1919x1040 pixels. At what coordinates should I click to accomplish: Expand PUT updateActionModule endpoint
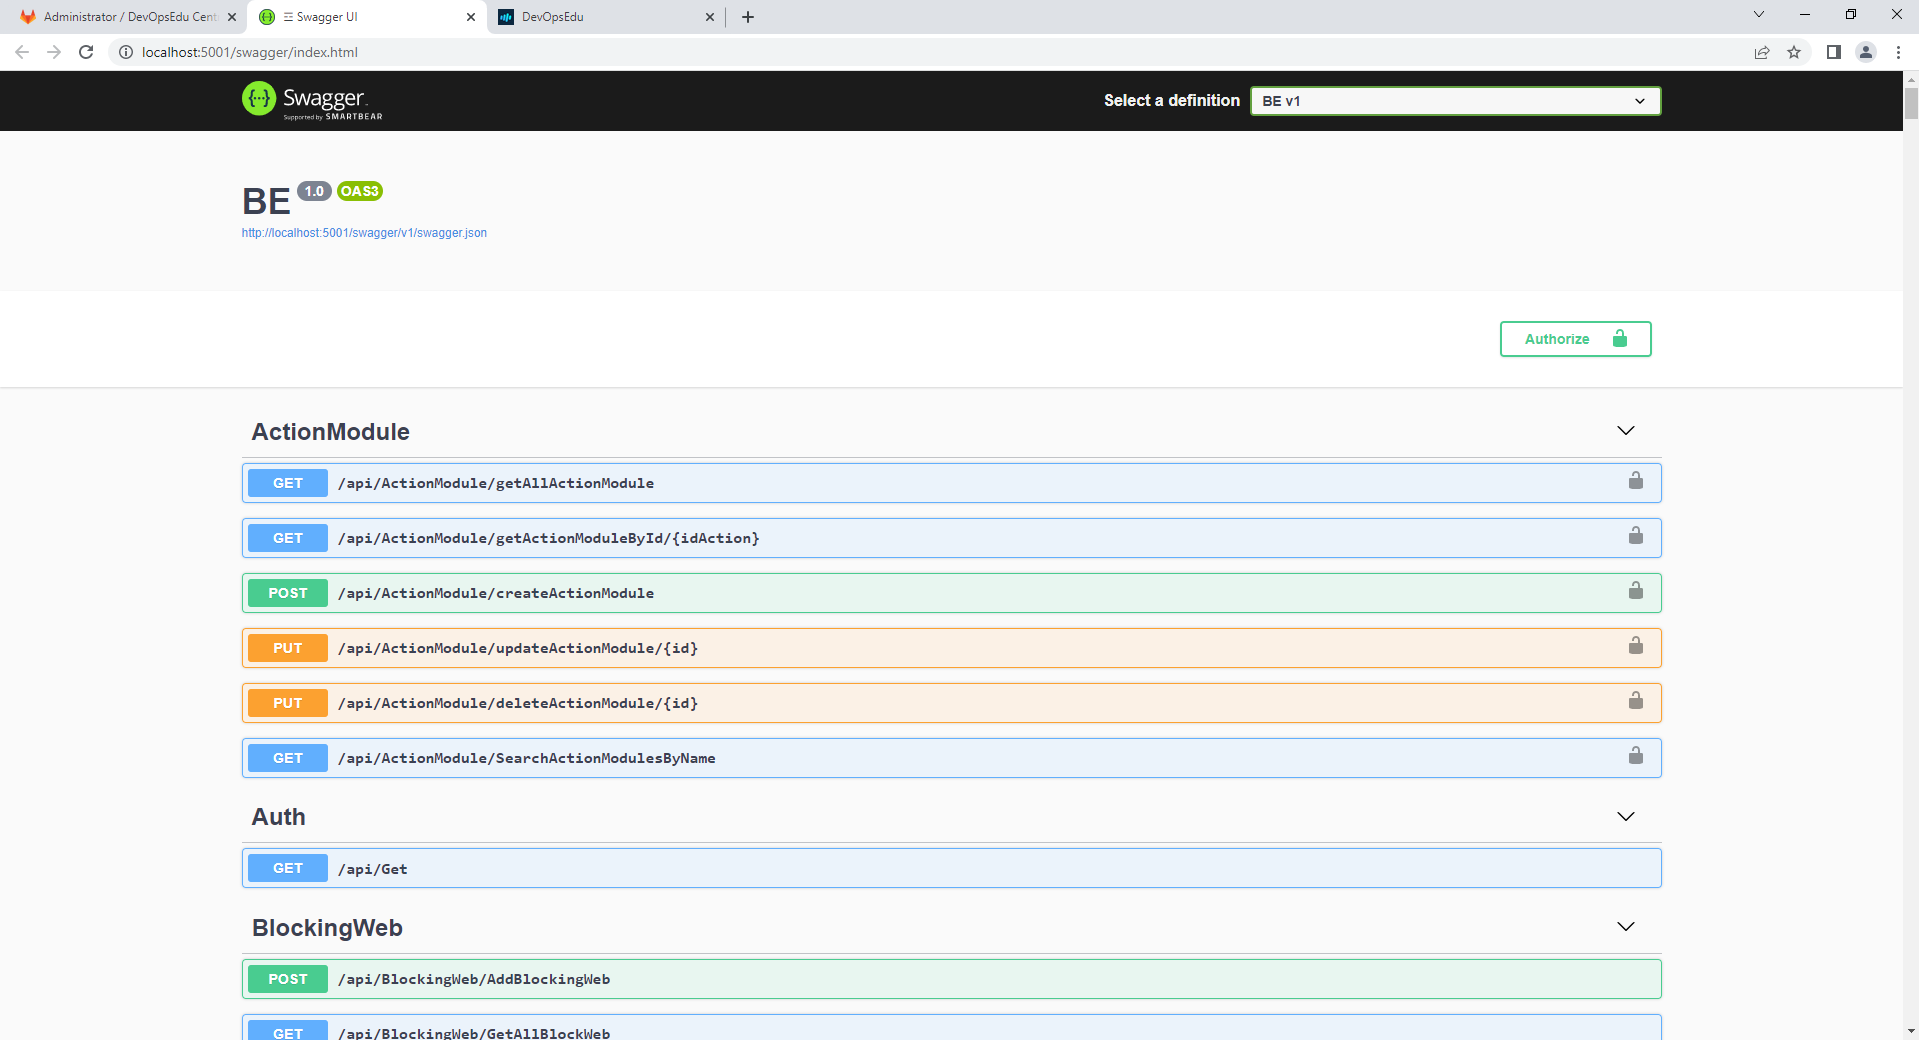[x=951, y=648]
